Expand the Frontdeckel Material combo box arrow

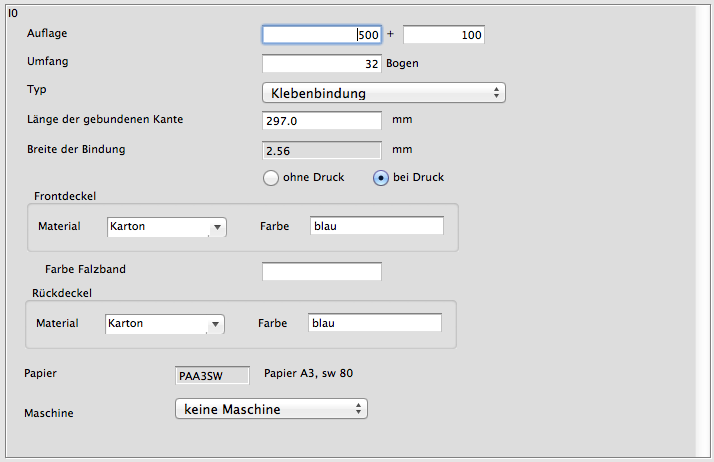tap(217, 227)
